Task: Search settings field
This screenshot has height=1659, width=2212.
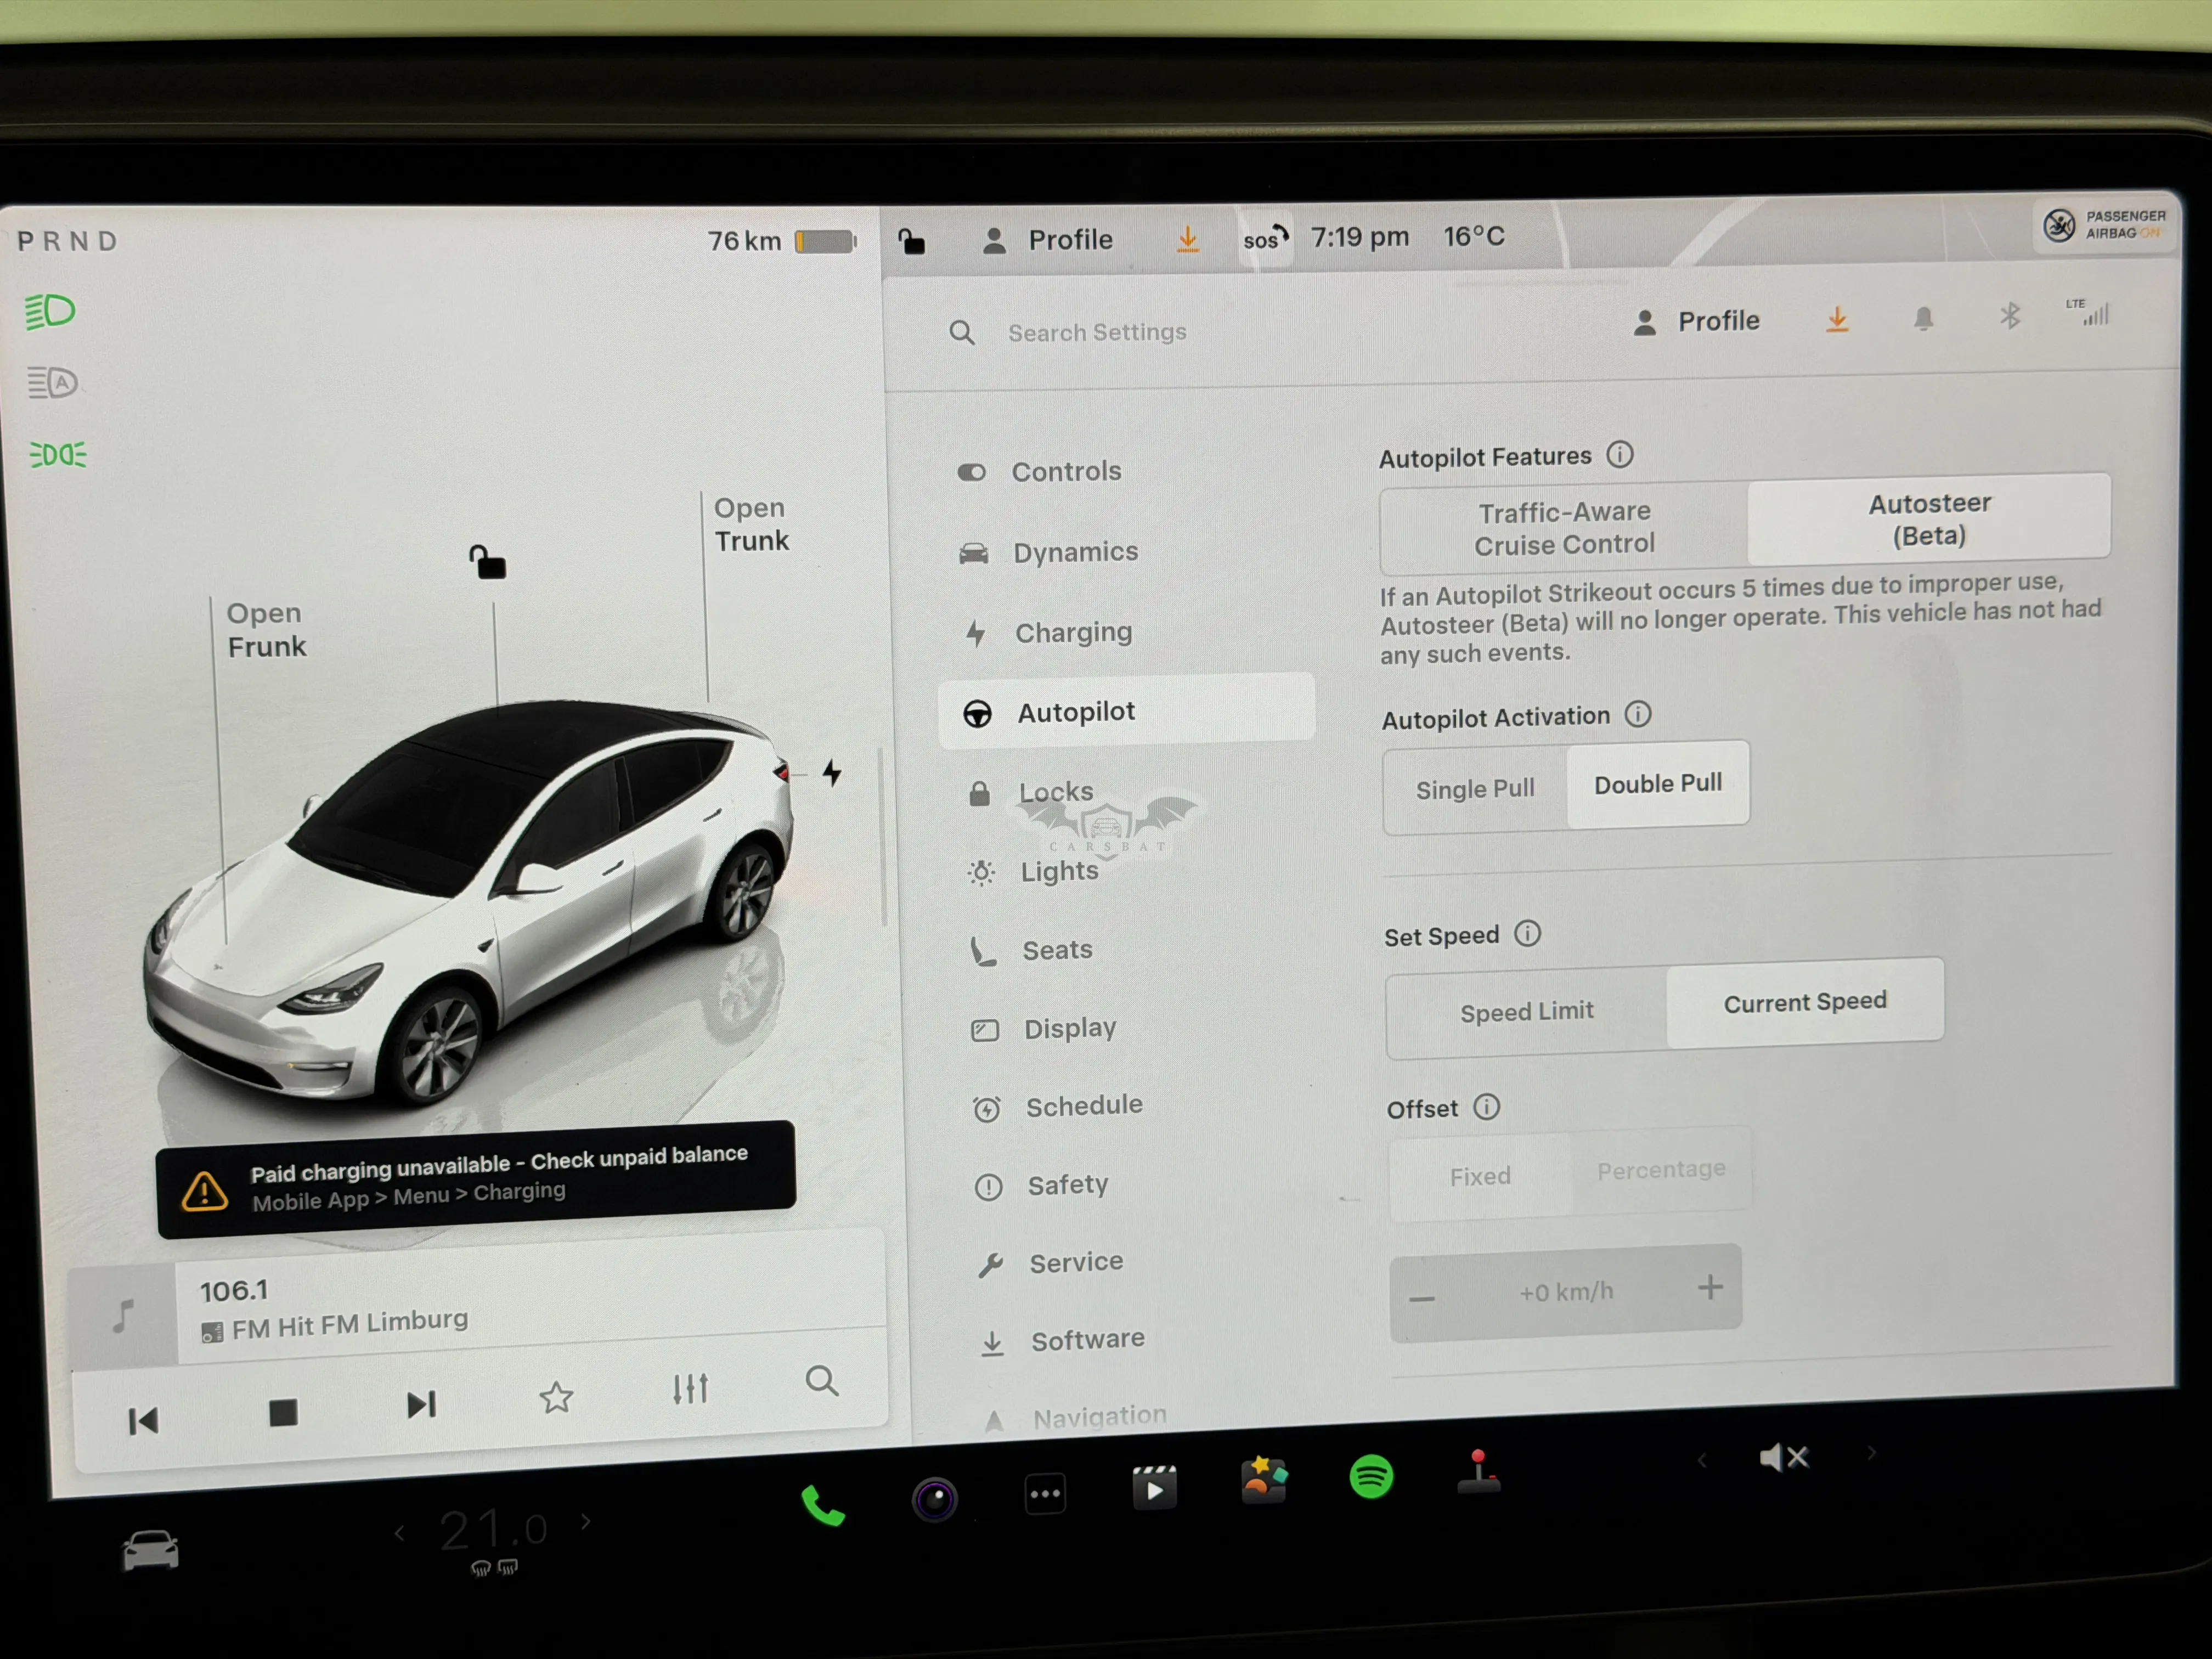Action: 1097,332
